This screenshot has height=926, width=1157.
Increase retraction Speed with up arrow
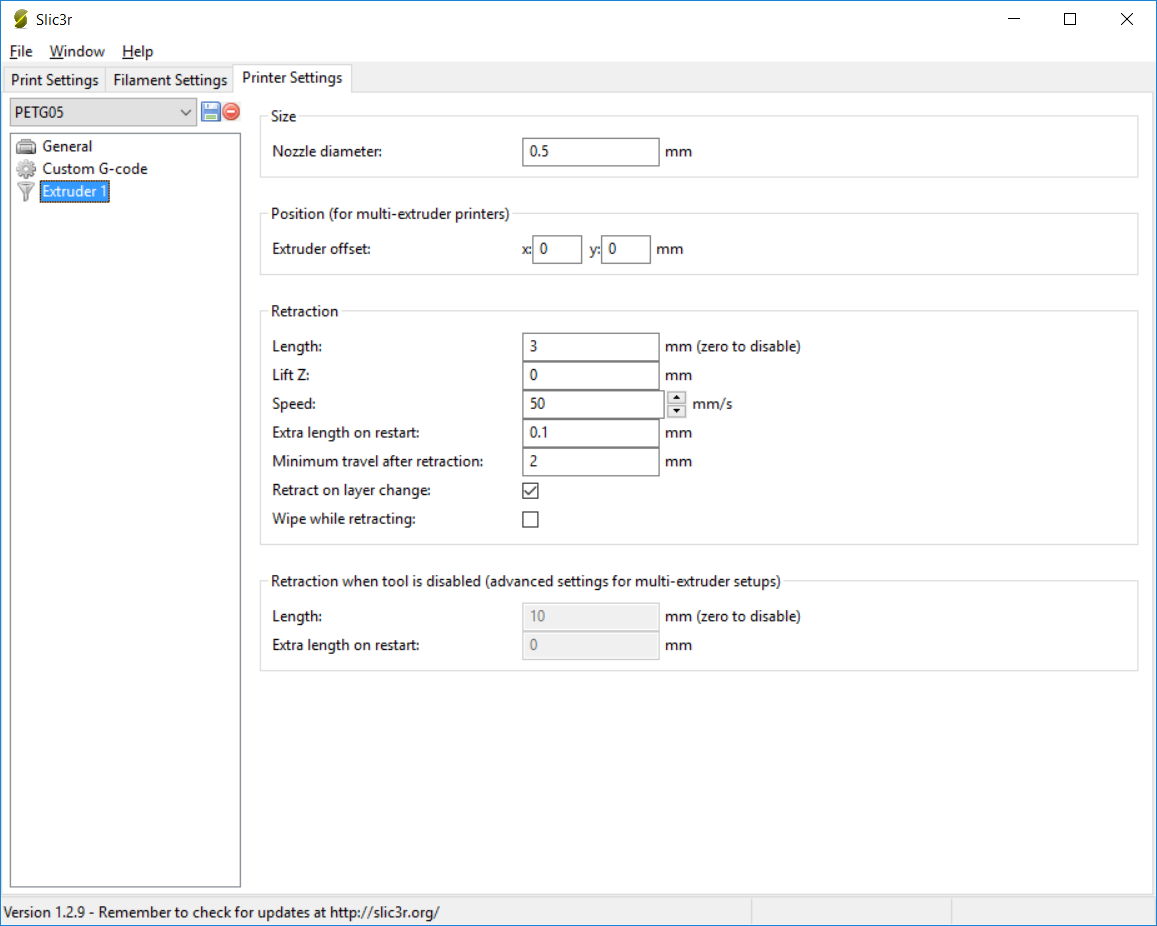point(677,398)
